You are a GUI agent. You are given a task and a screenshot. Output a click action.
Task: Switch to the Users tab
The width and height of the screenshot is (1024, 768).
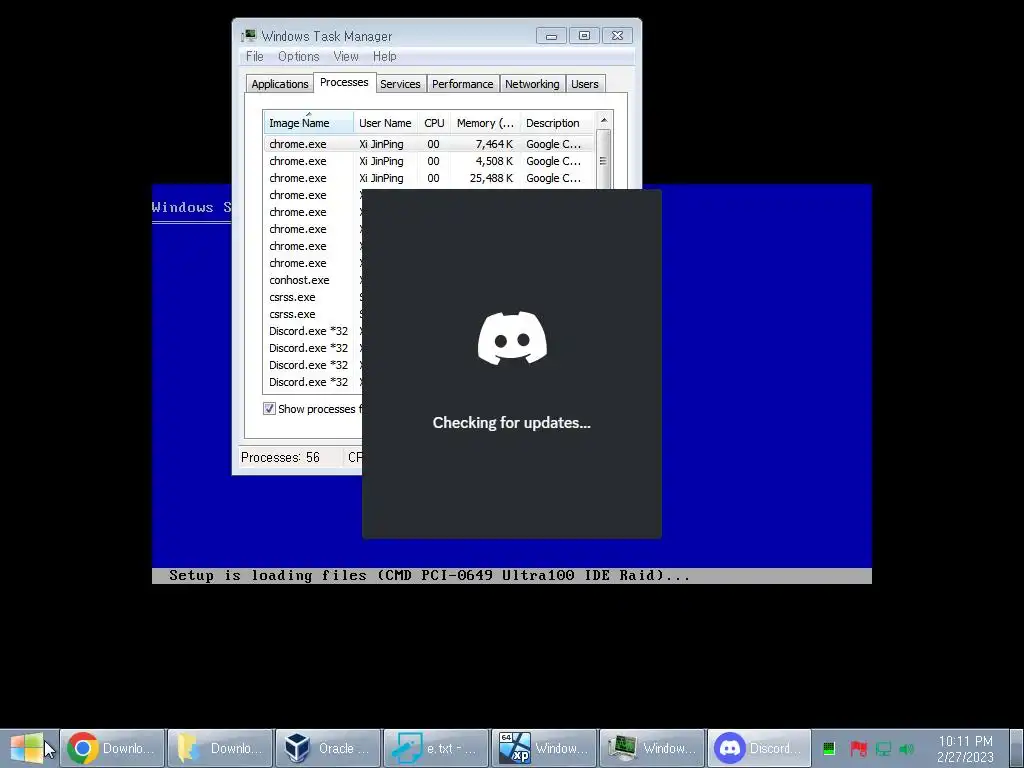(x=584, y=84)
